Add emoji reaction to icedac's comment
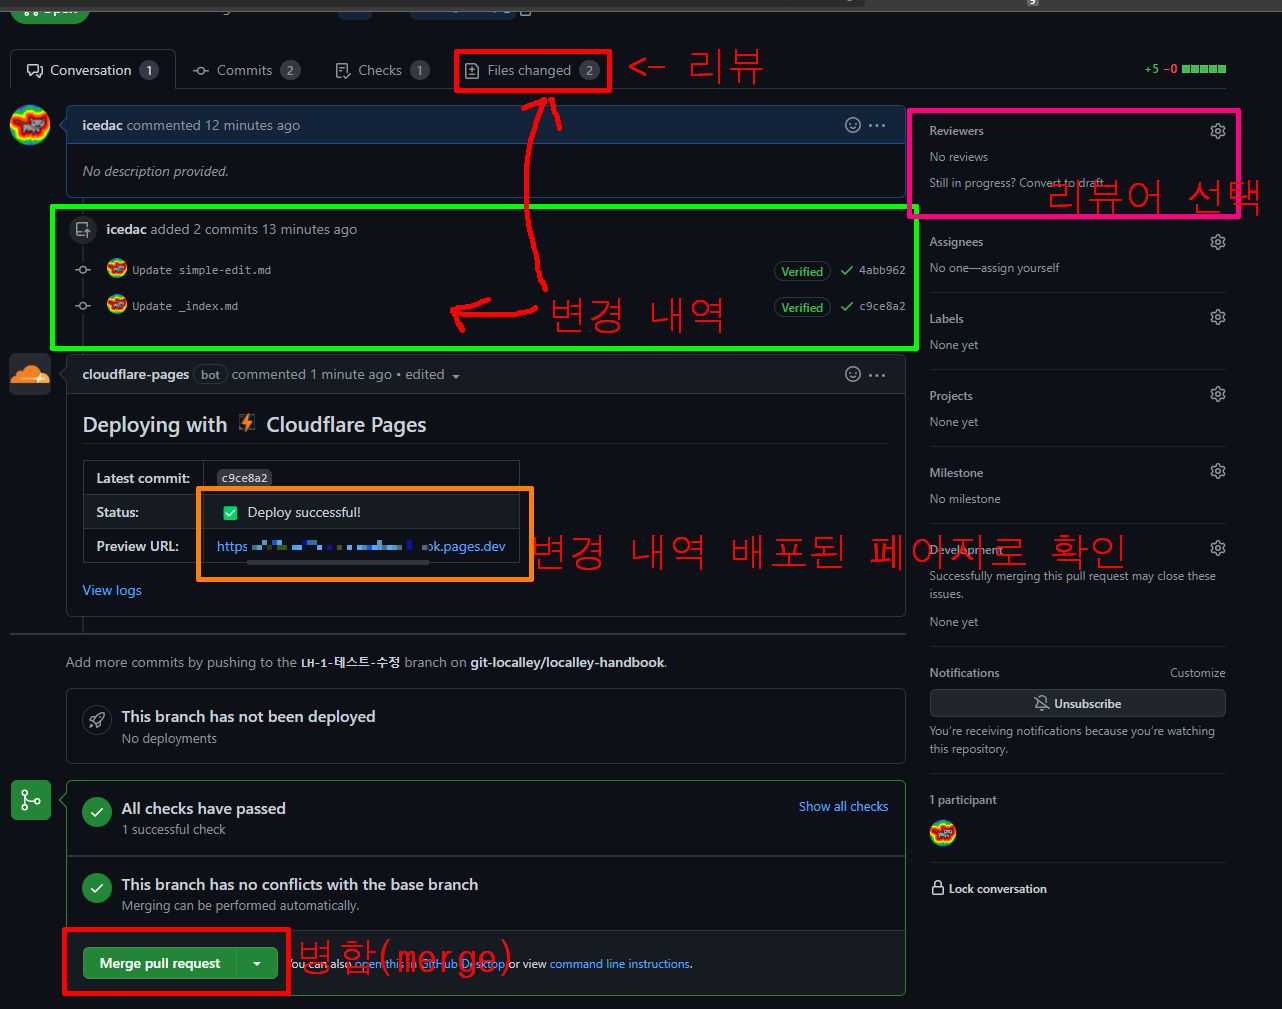 [x=852, y=125]
